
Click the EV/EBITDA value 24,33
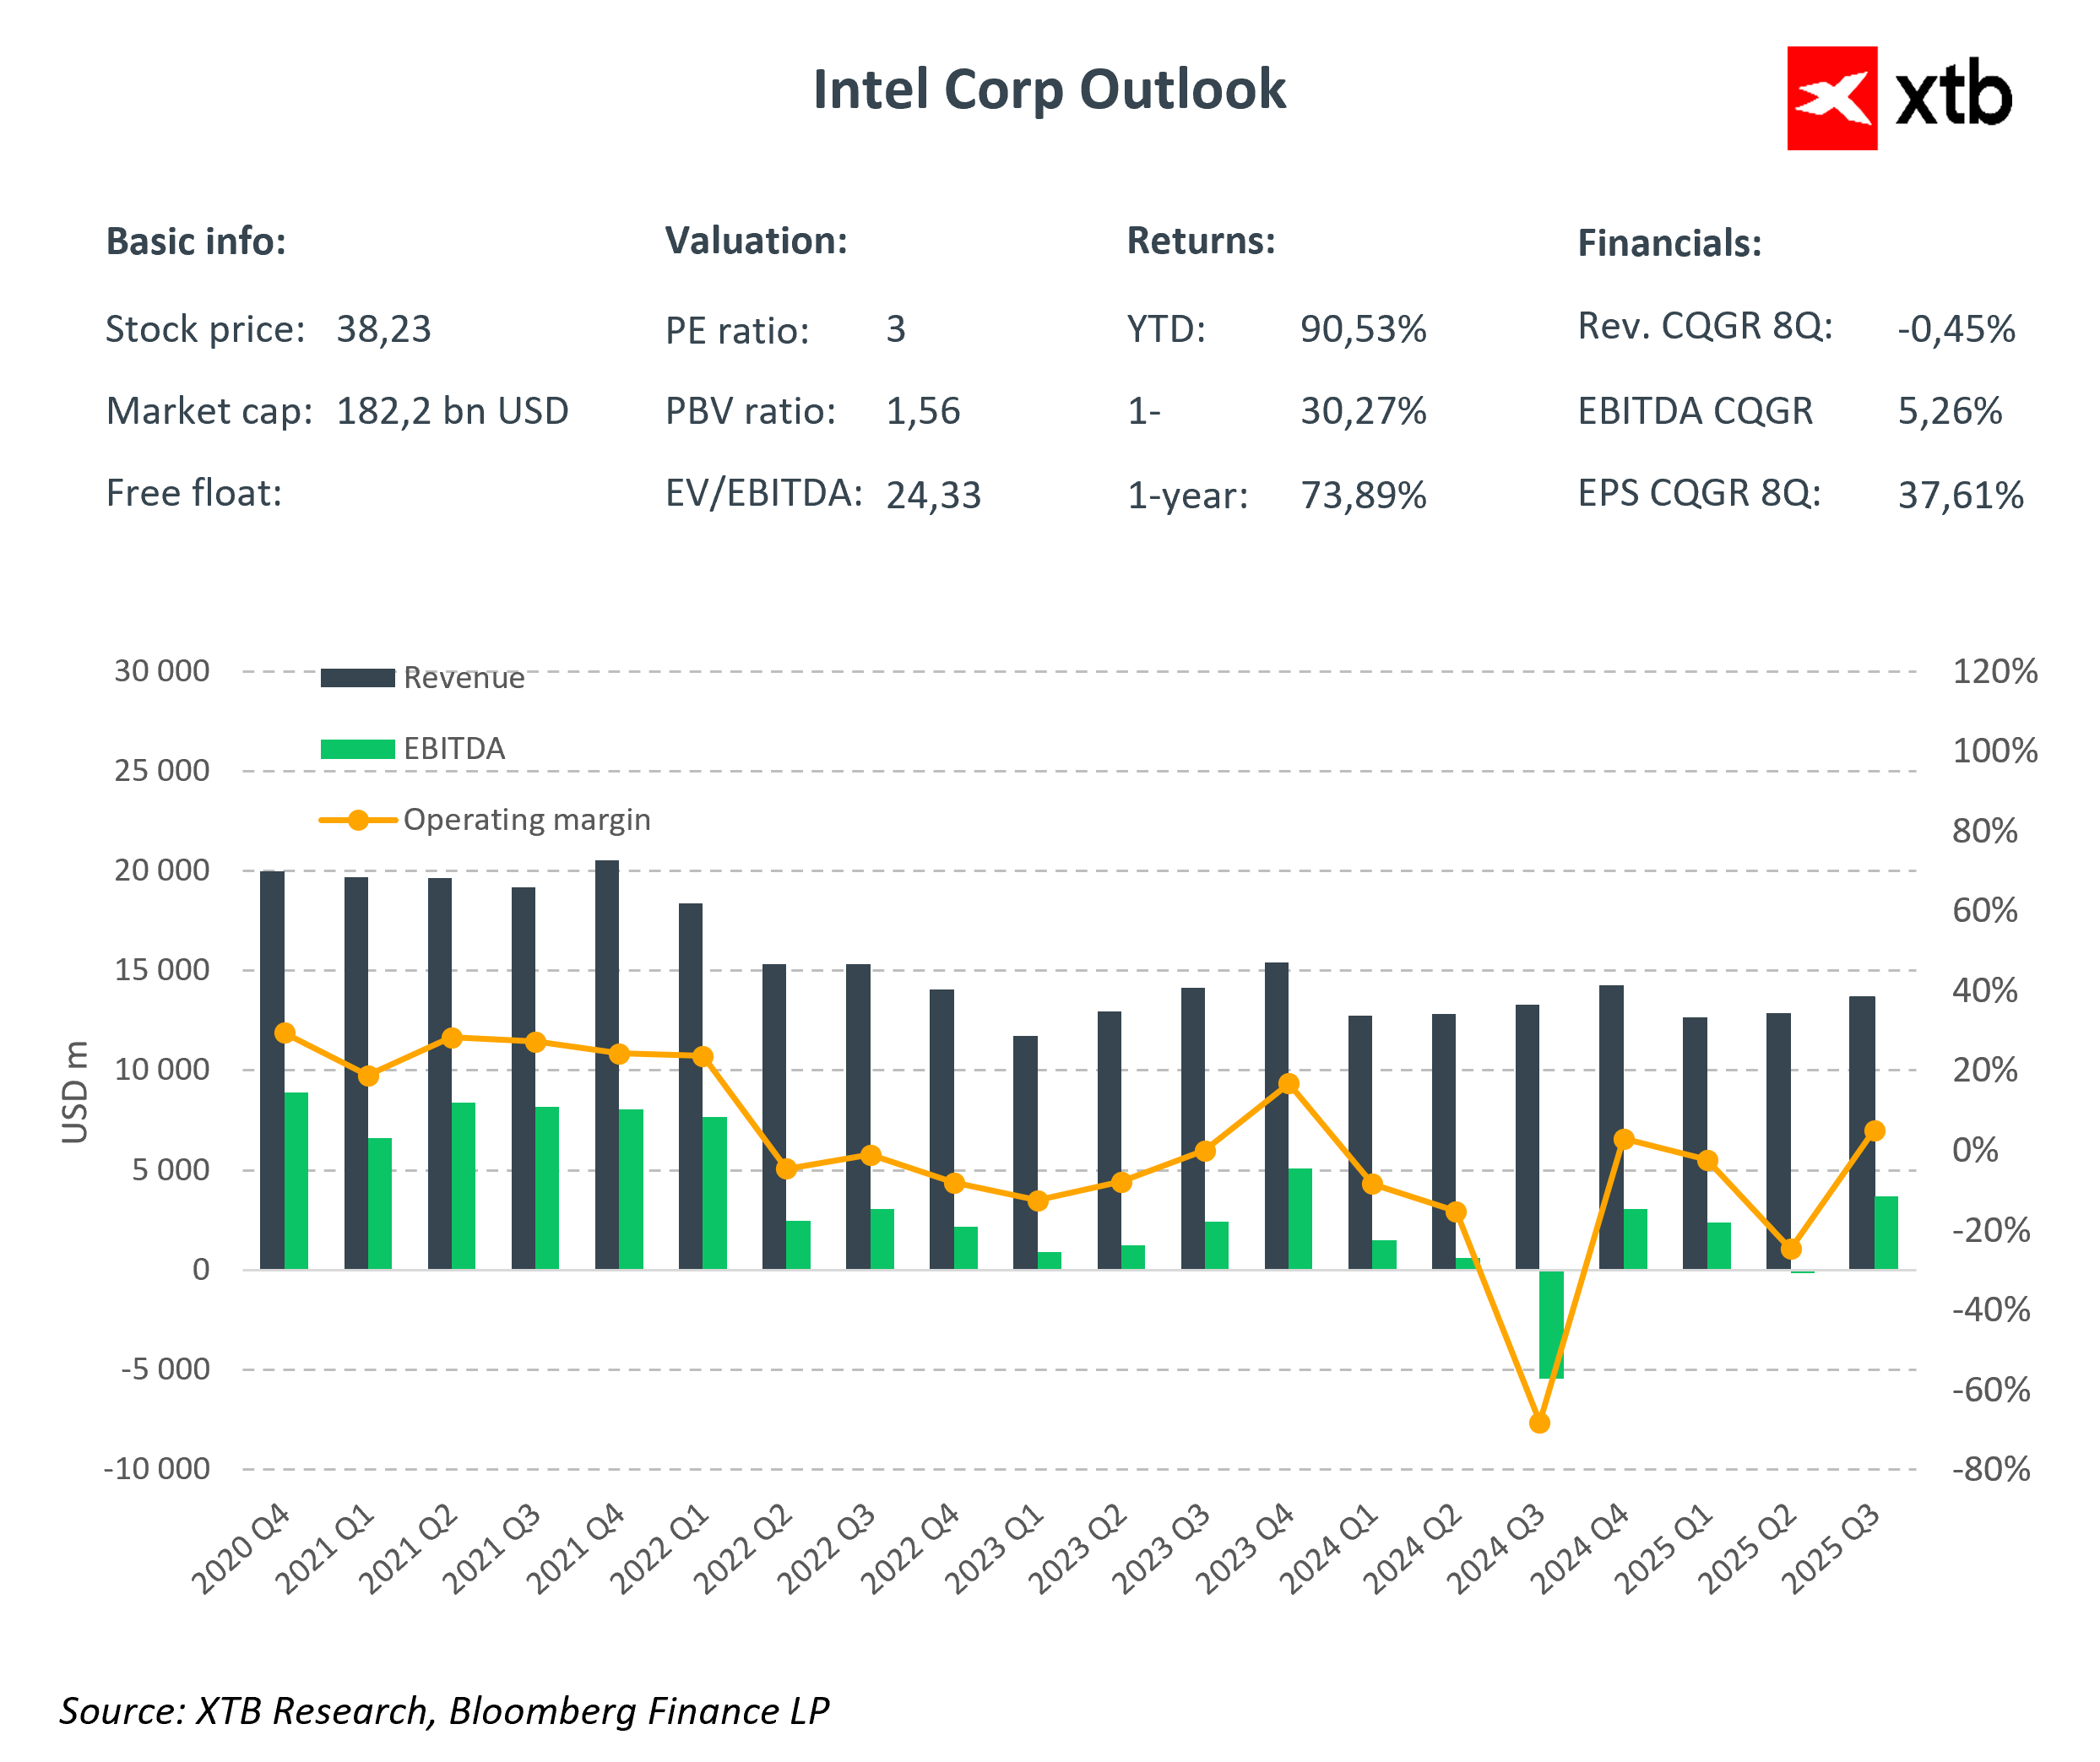[933, 495]
